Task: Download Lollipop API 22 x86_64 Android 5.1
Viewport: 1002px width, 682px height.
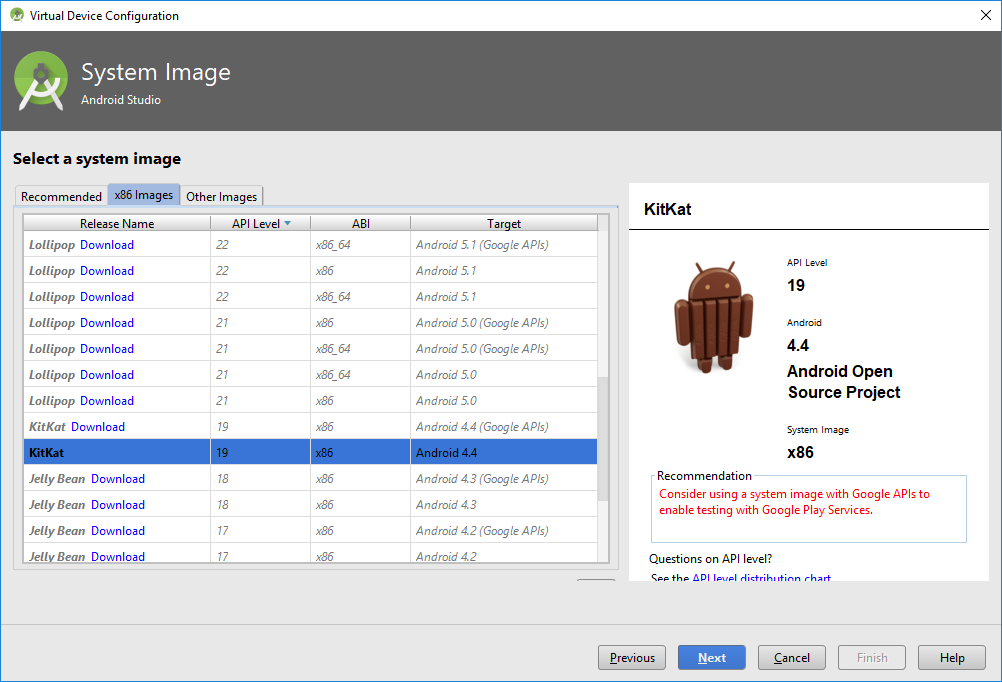Action: [x=107, y=297]
